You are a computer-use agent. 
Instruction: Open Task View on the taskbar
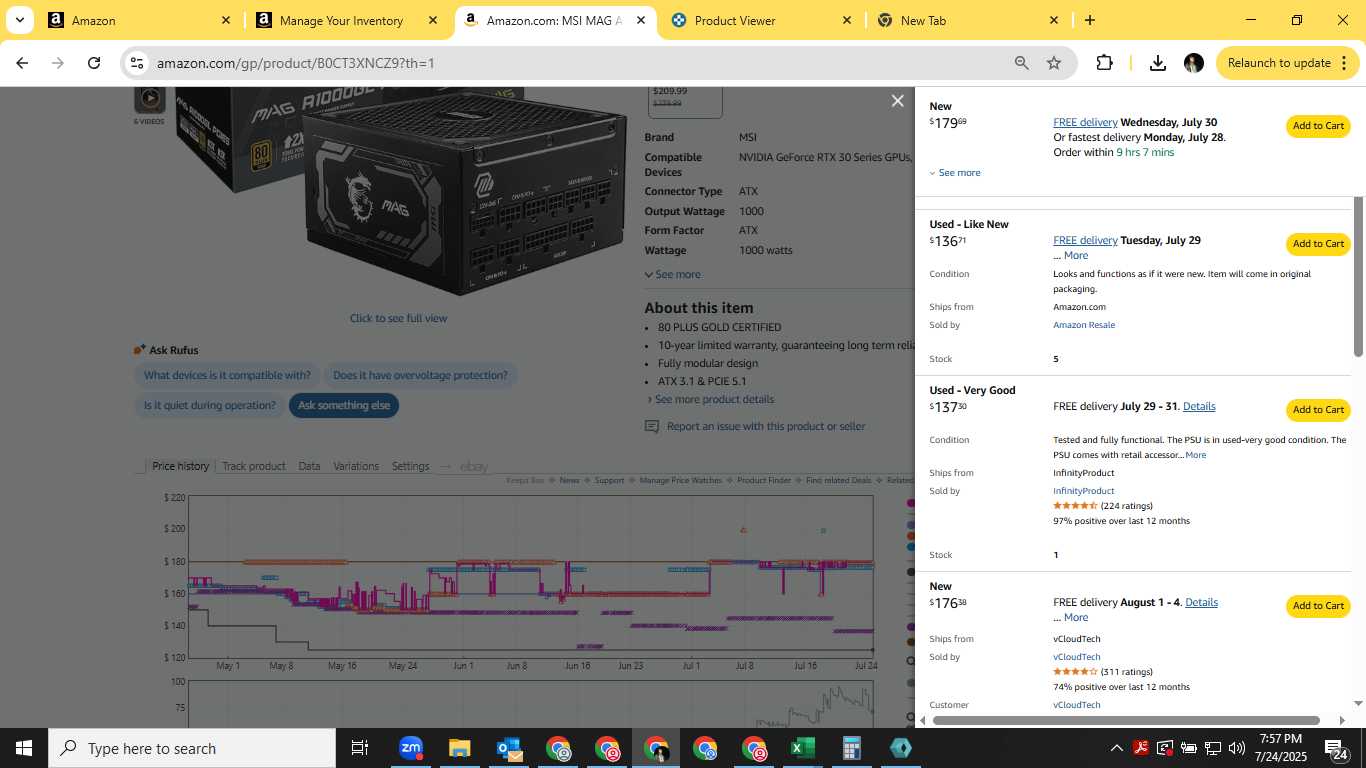(x=360, y=748)
